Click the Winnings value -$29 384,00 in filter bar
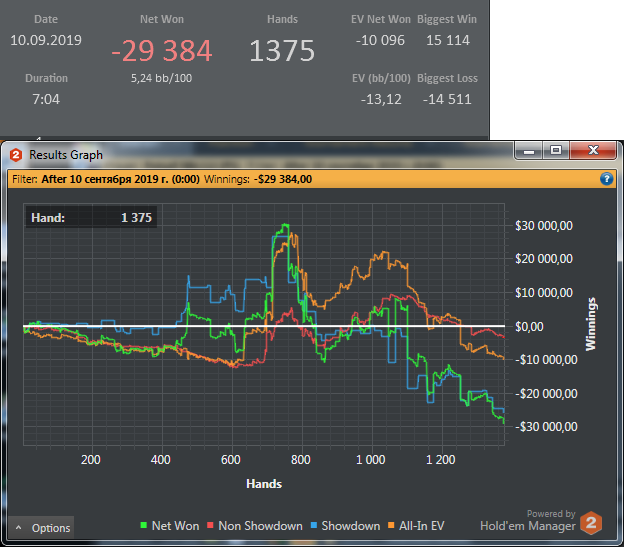 pos(283,179)
